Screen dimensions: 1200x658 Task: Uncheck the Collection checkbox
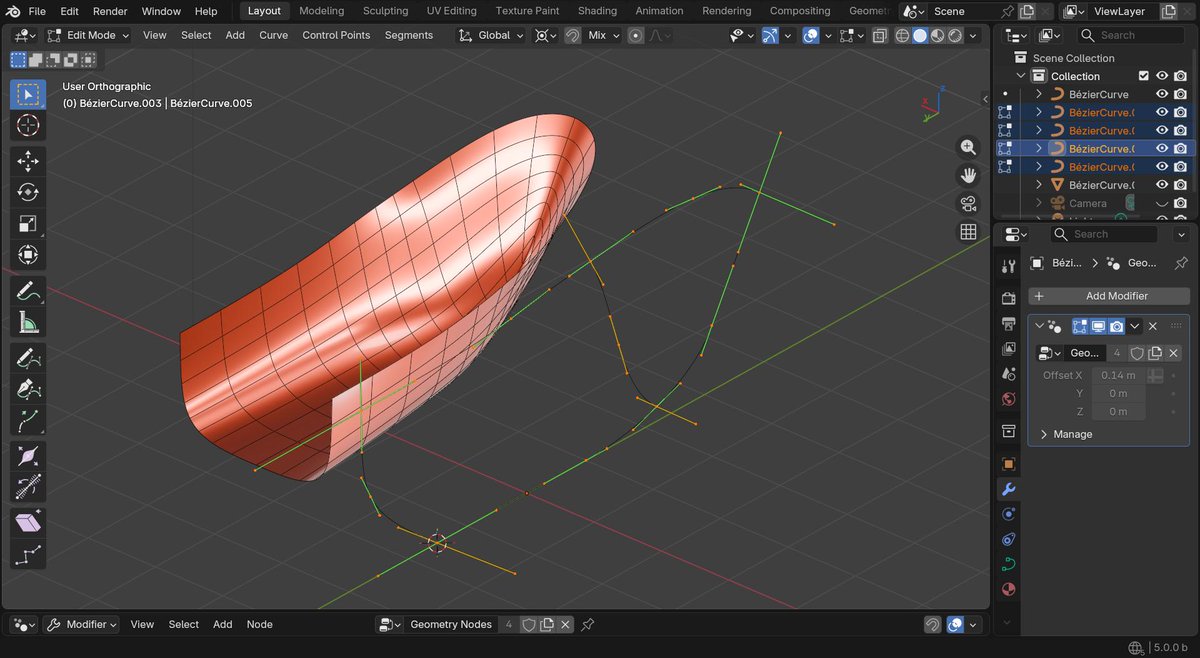(1144, 75)
